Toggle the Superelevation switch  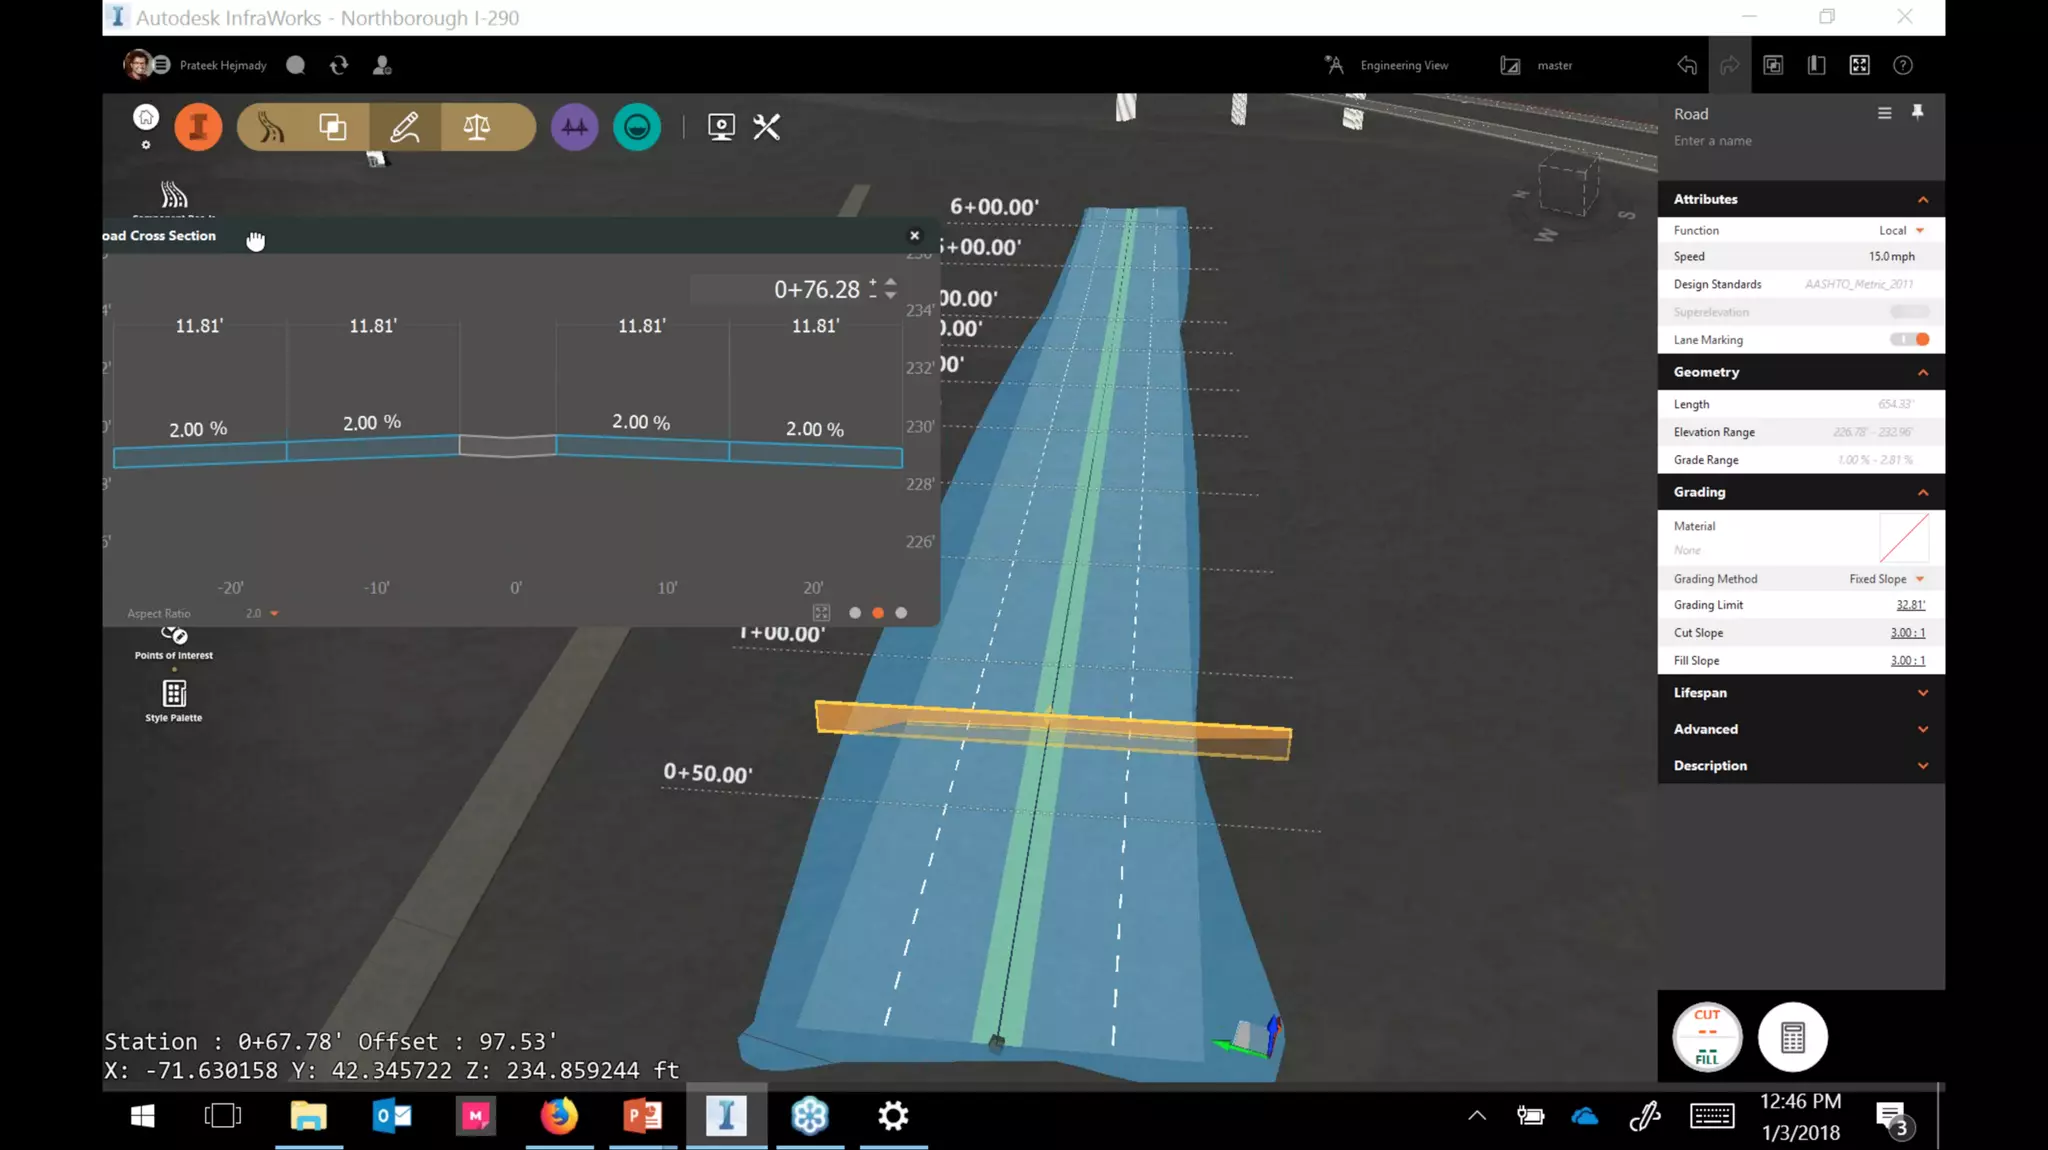point(1909,312)
